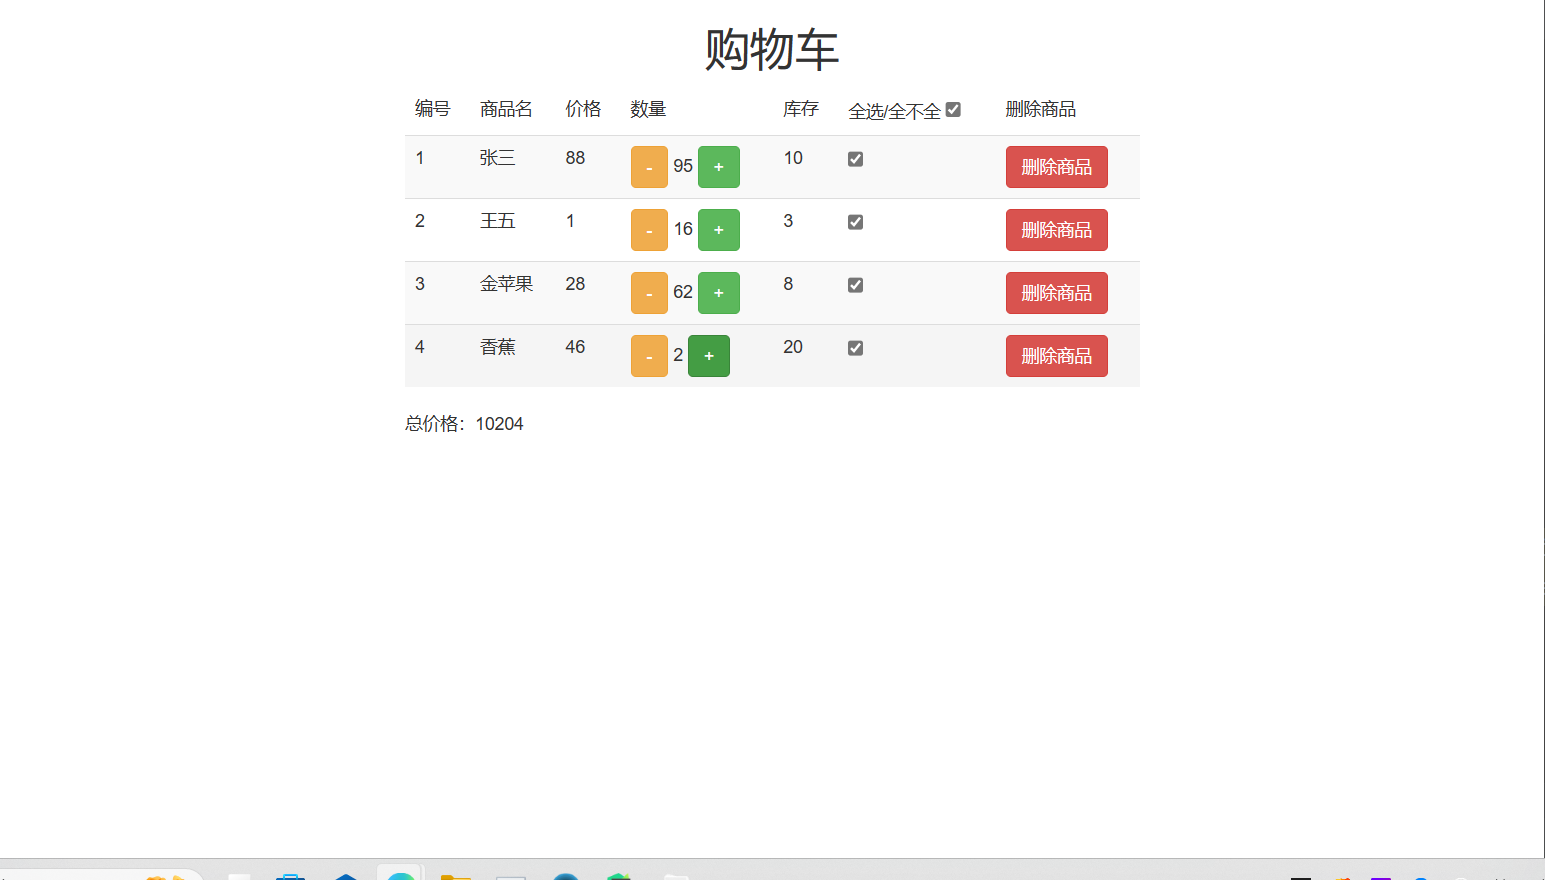Viewport: 1545px width, 880px height.
Task: Delete 王五 with its 删除商品 button
Action: click(x=1057, y=230)
